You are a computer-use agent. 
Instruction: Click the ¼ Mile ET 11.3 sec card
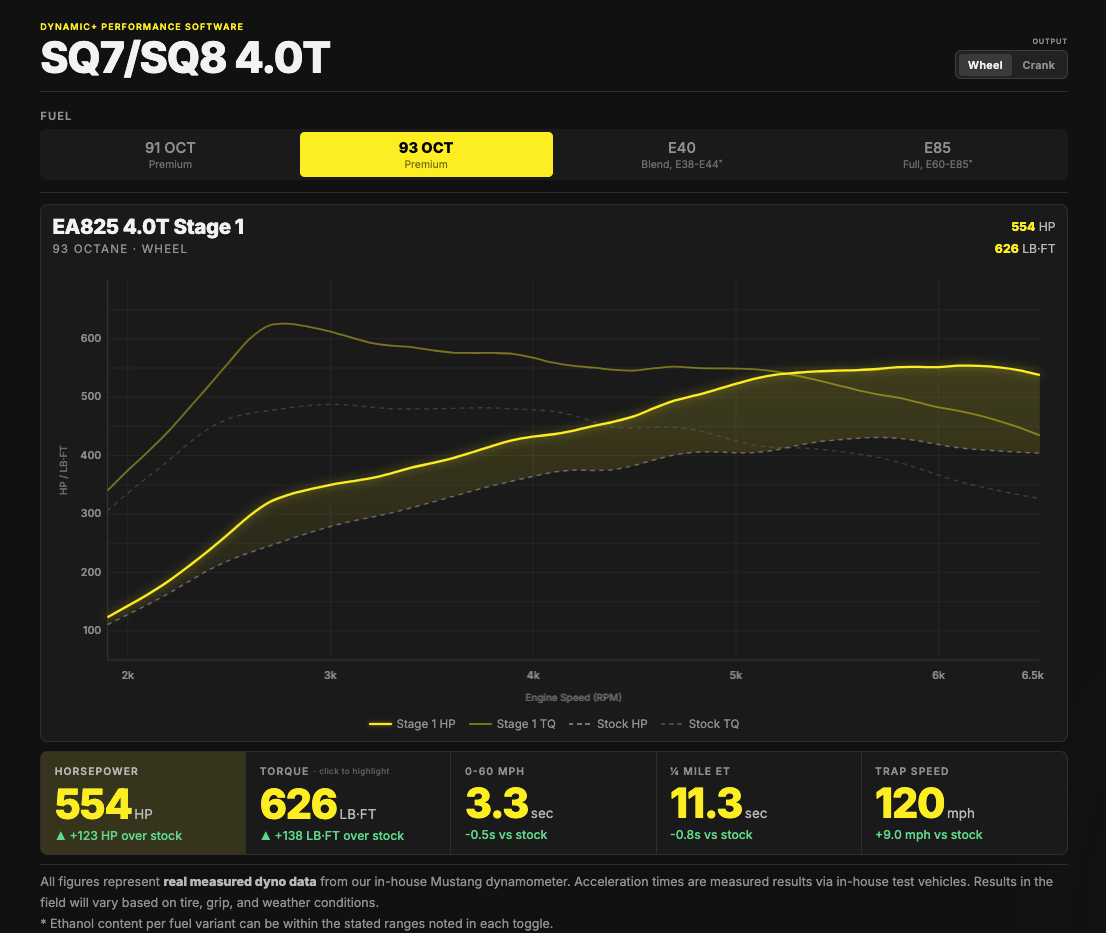tap(758, 803)
